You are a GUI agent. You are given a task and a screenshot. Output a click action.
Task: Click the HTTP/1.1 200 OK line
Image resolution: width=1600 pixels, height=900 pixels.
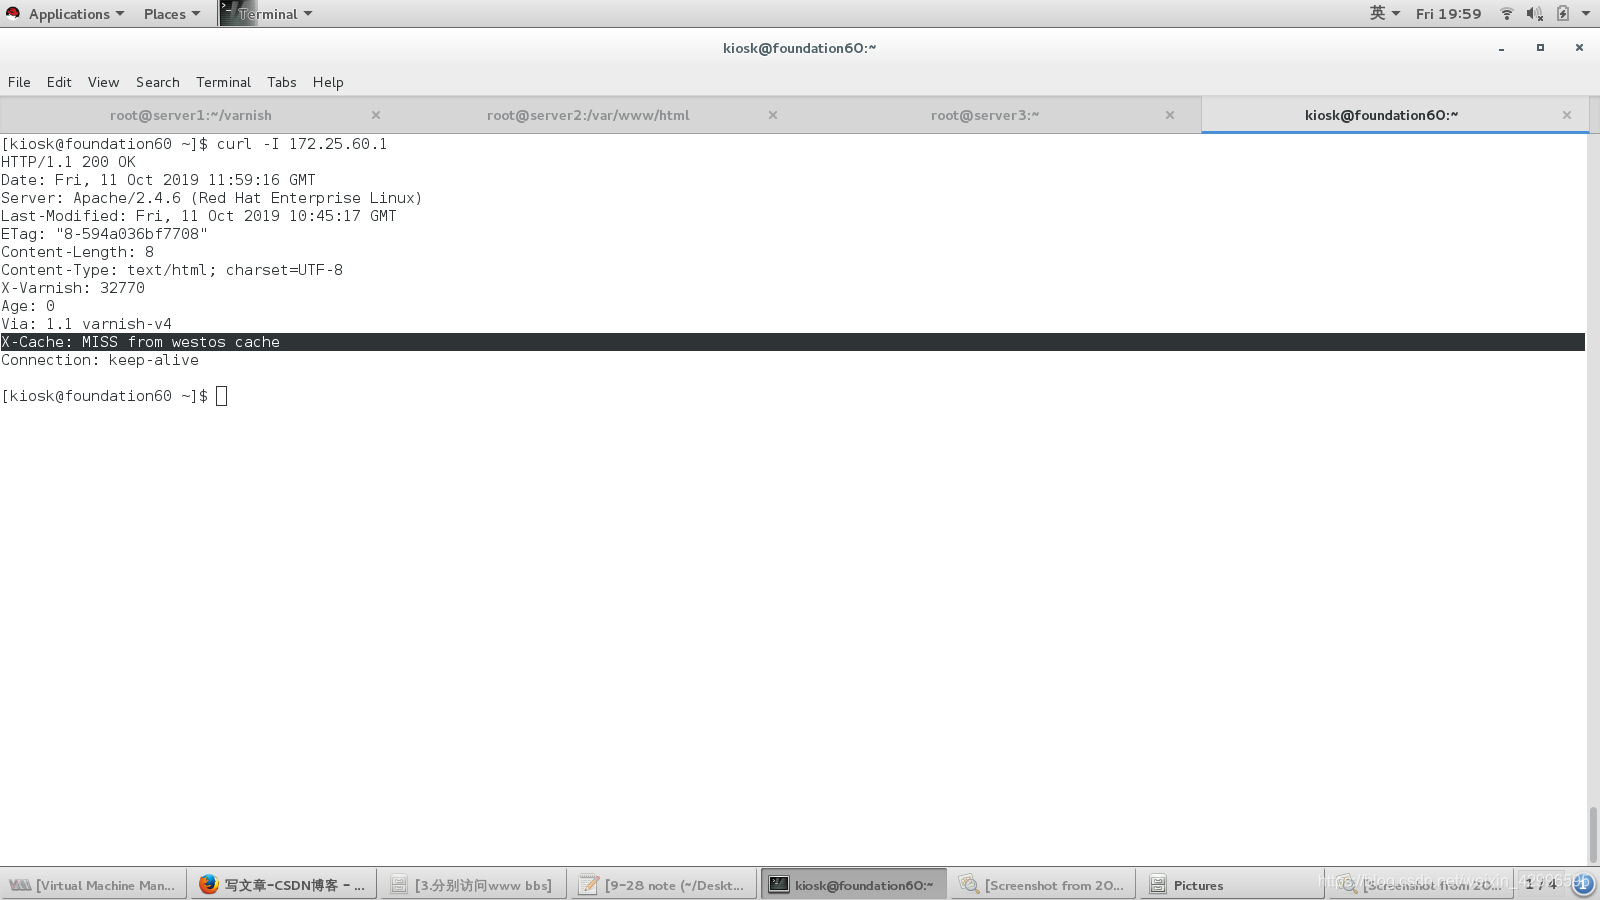click(x=68, y=162)
